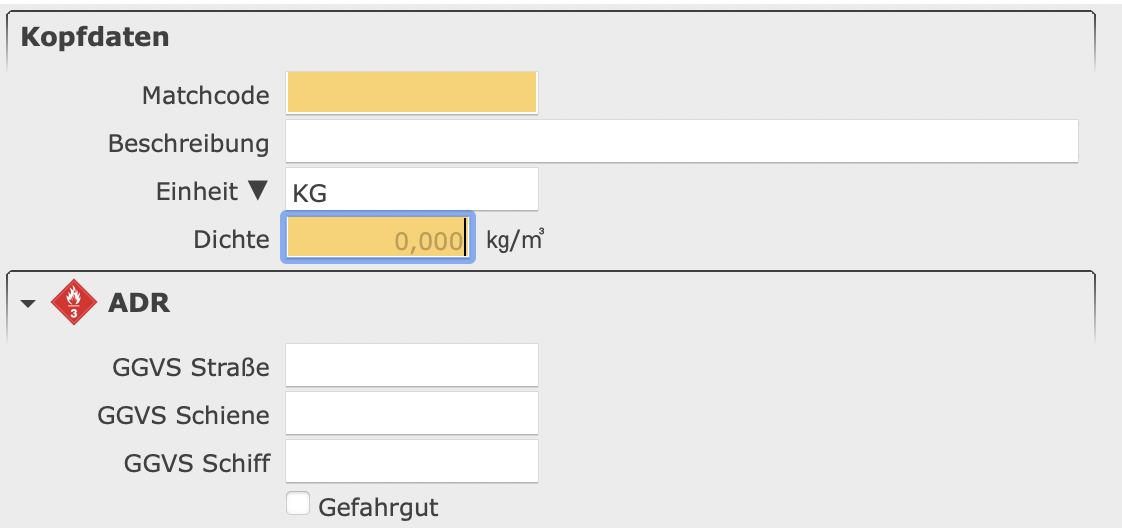Click into the Beschreibung text field

pos(681,141)
